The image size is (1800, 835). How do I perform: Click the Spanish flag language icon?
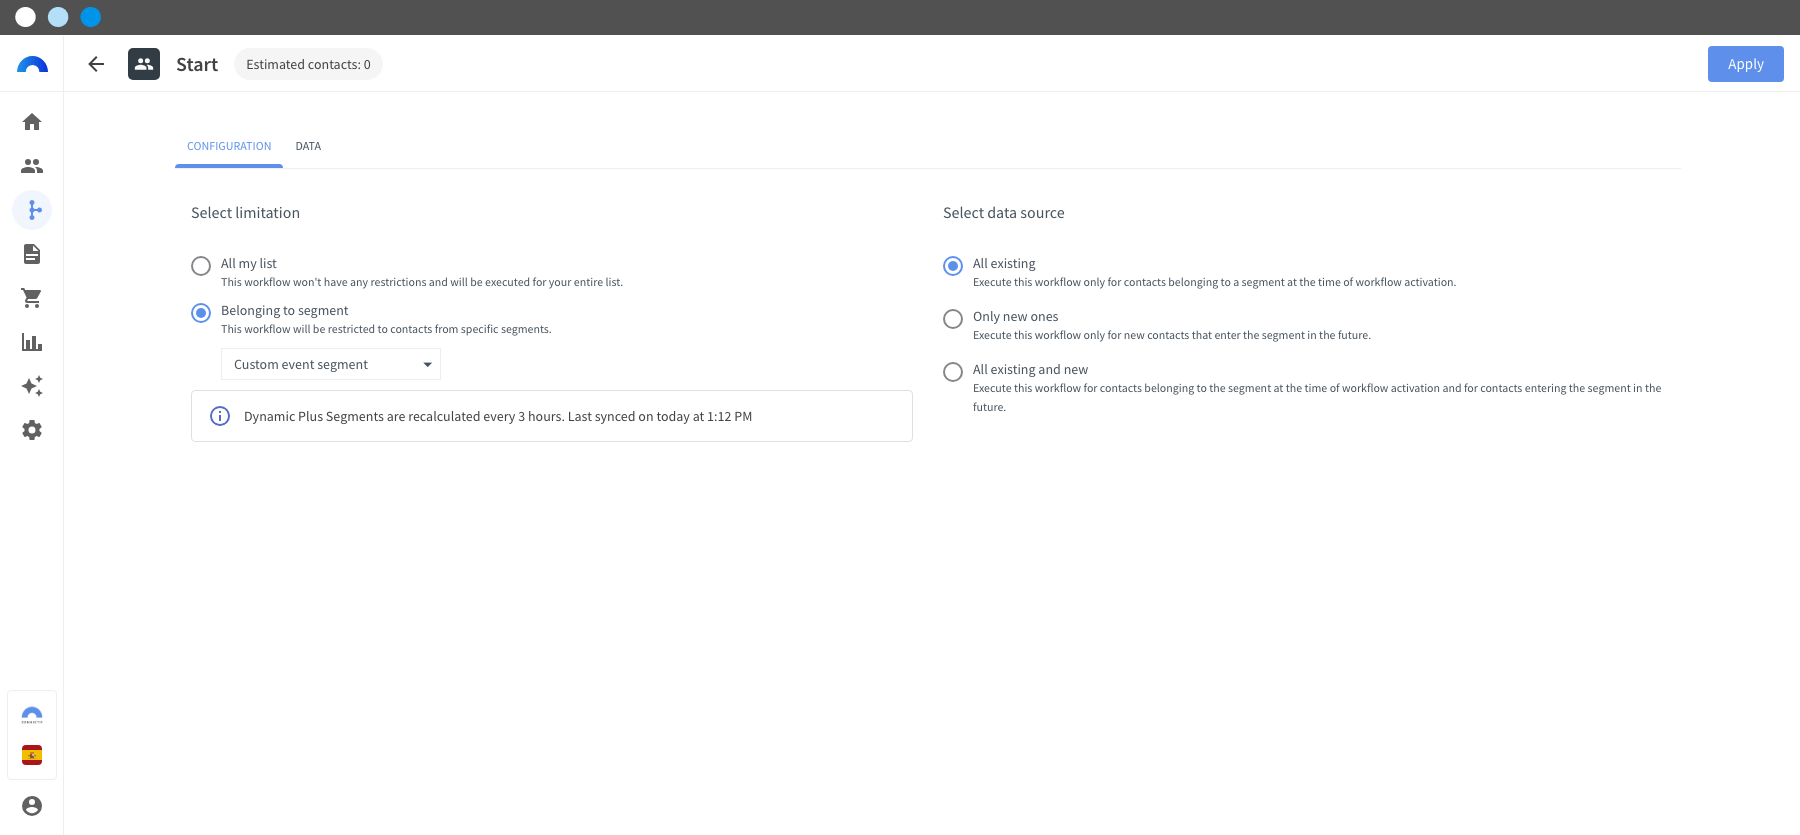tap(32, 755)
